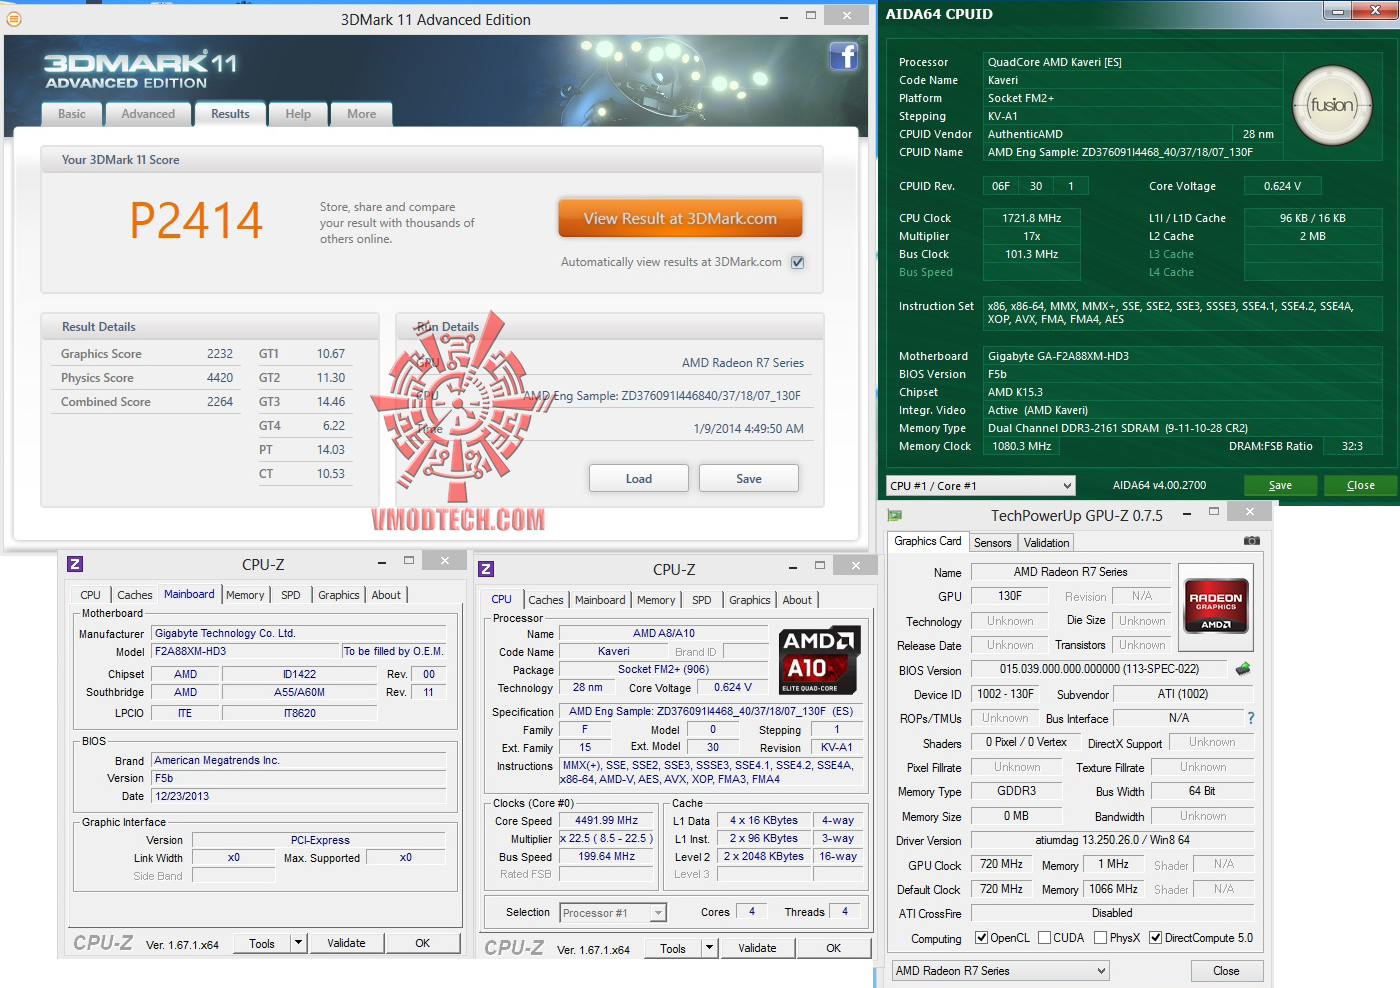Click the GPU-Z Driver Version field
Screen dimensions: 1400x988
pyautogui.click(x=1112, y=840)
